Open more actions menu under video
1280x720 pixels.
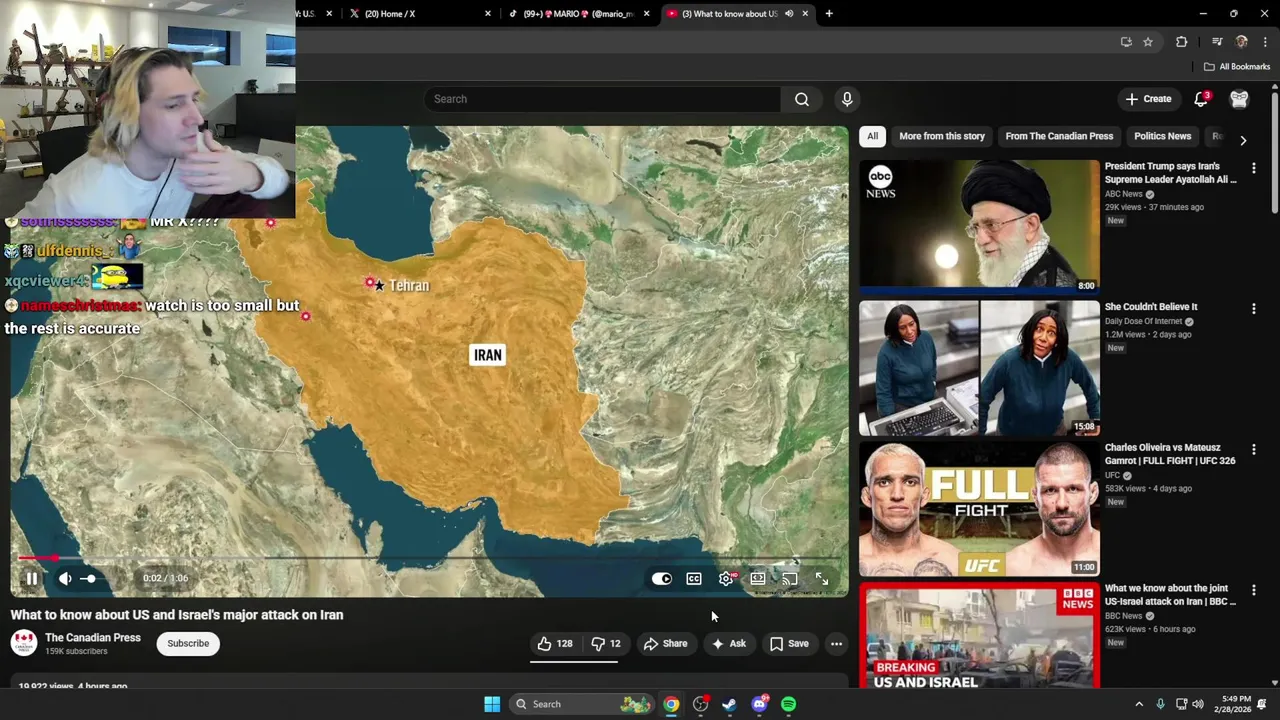836,643
